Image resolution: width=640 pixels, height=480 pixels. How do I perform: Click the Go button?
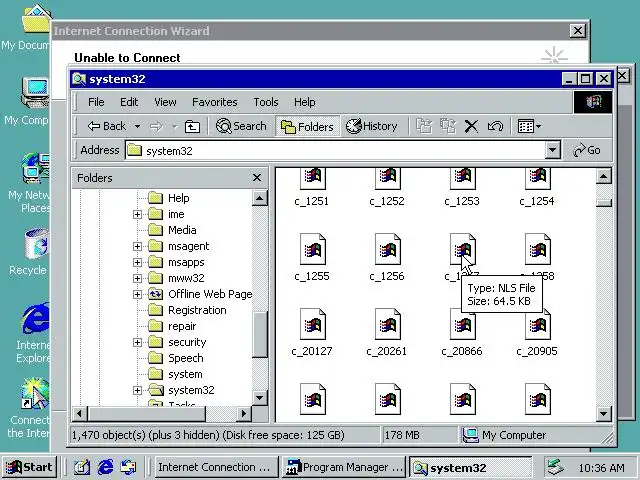point(587,151)
